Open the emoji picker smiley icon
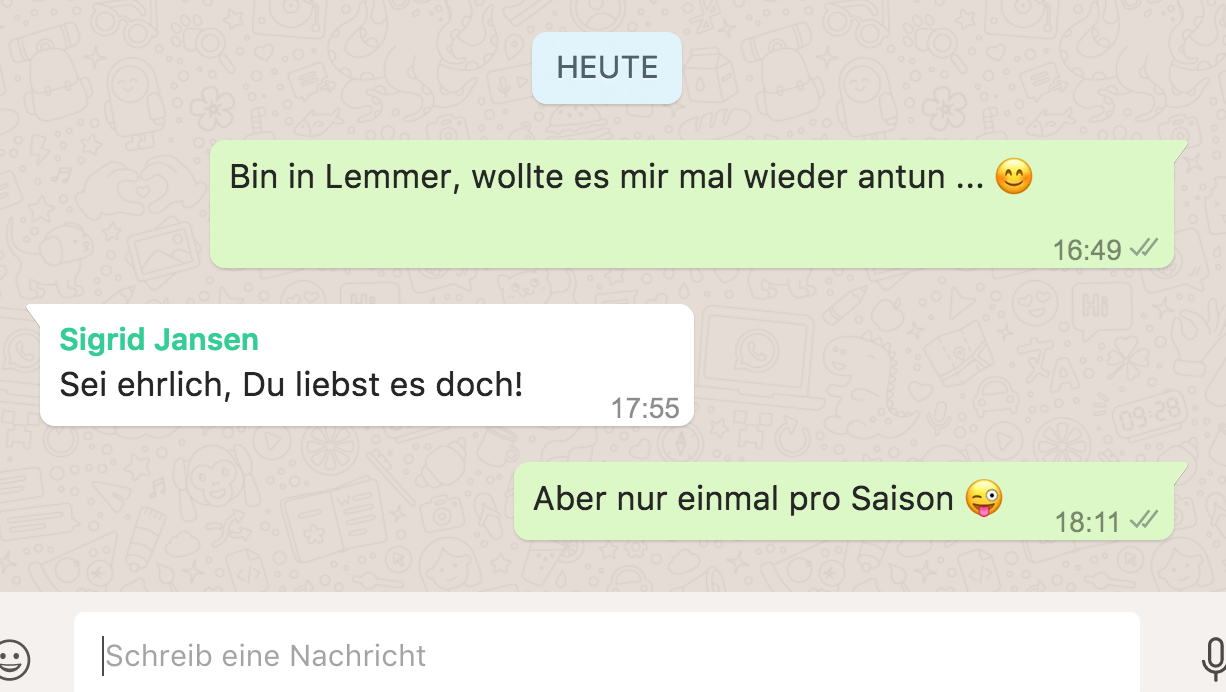This screenshot has height=692, width=1226. (14, 658)
